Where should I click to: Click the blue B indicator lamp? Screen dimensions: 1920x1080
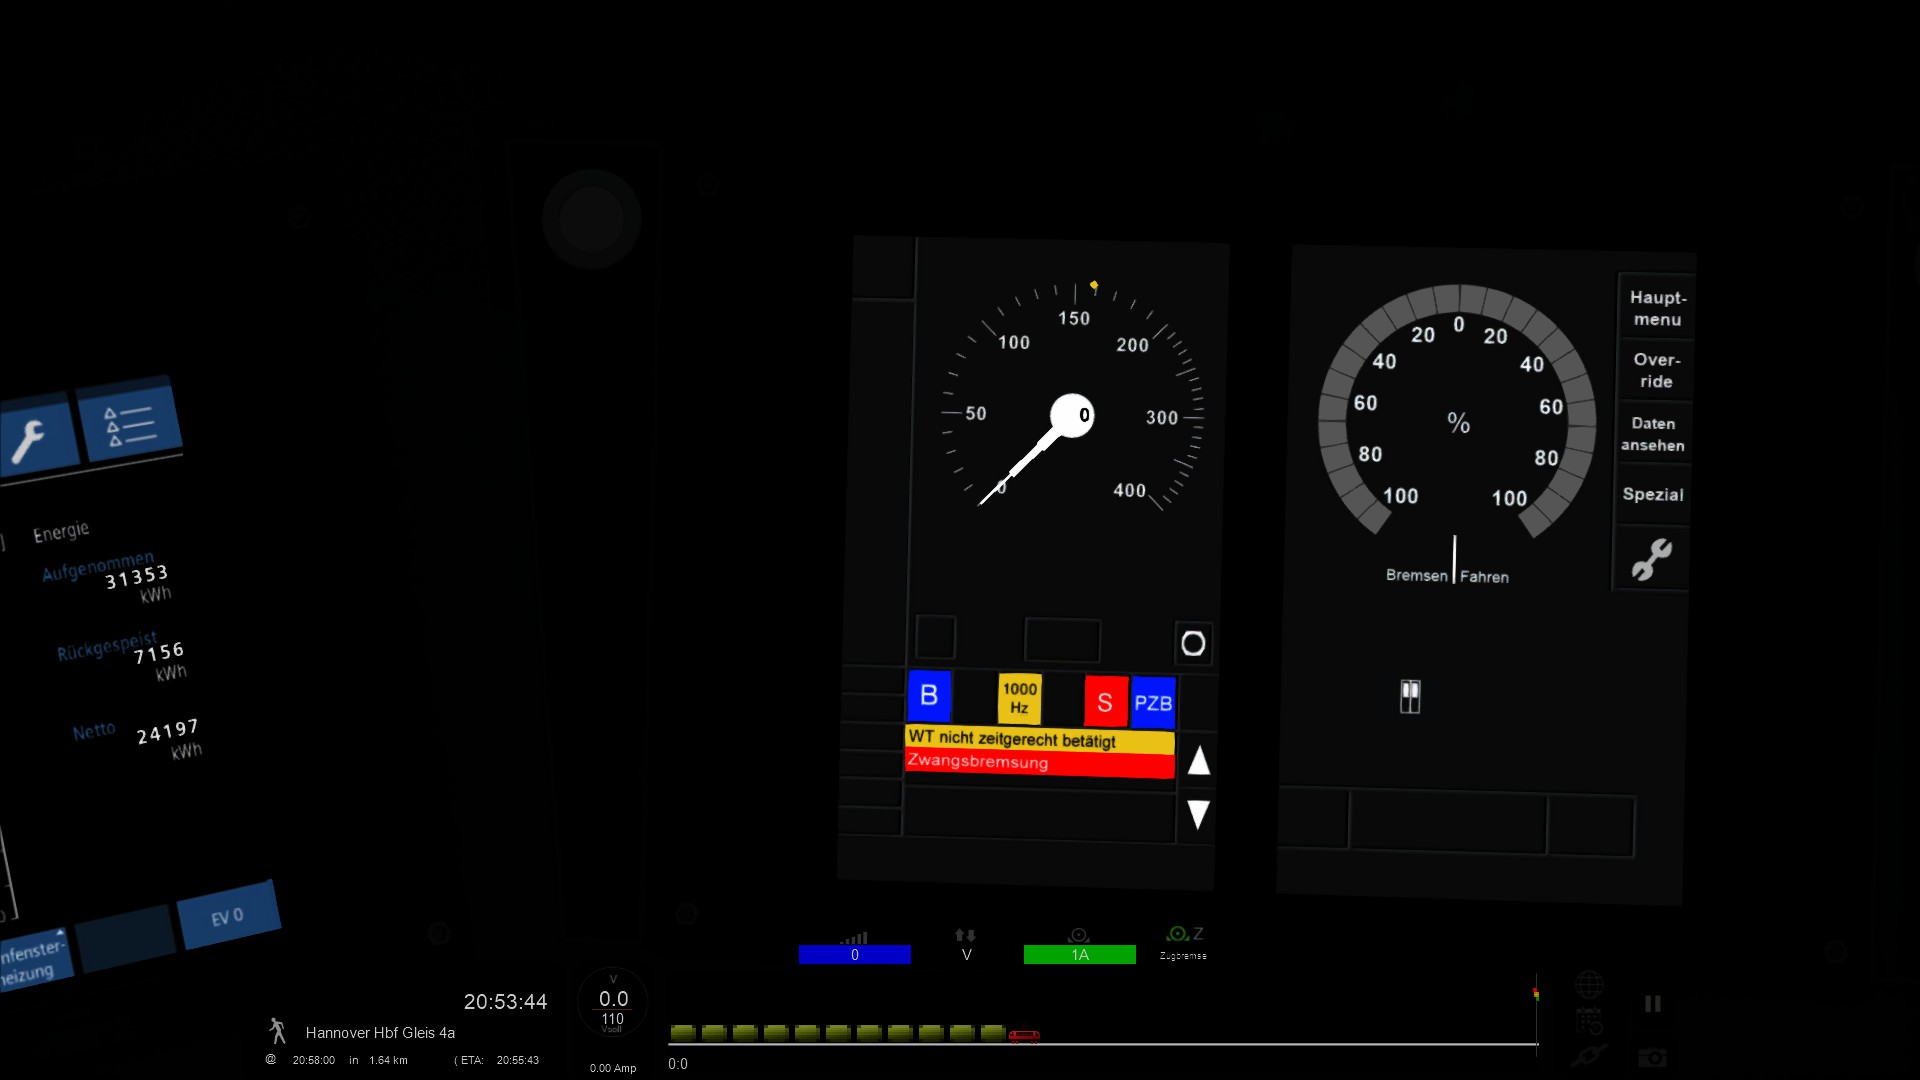point(928,695)
